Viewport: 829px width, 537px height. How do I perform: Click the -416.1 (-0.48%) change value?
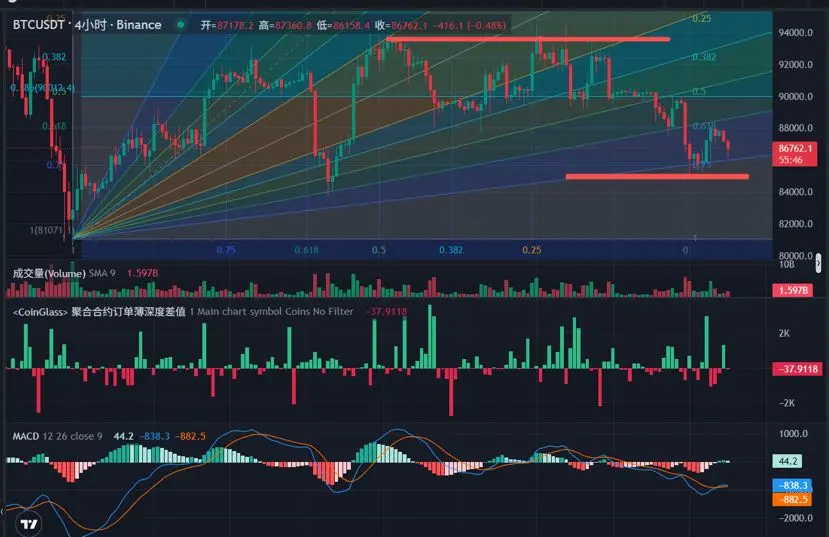[469, 25]
